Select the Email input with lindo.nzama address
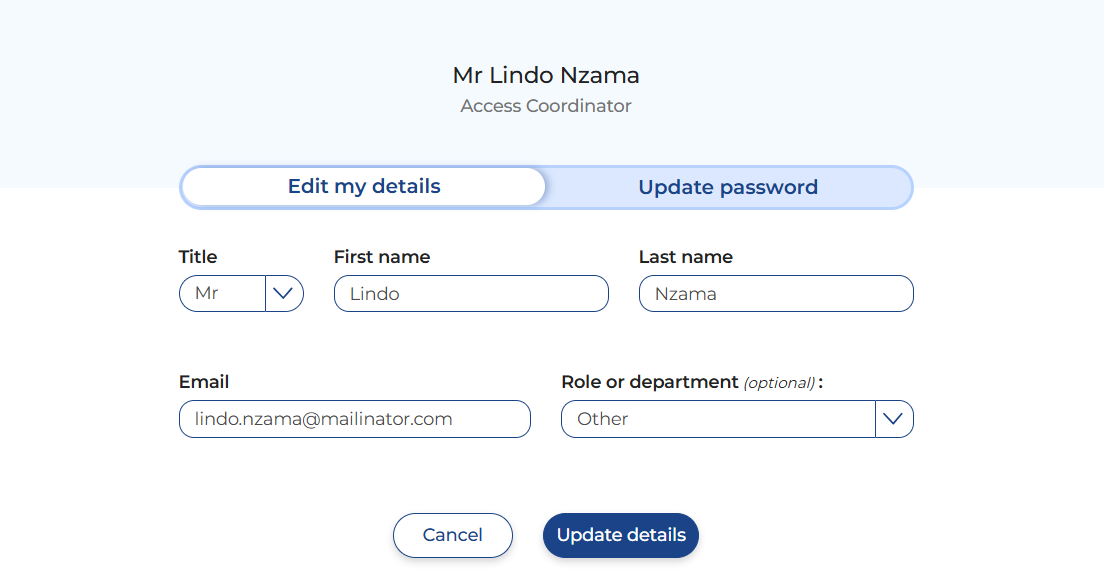This screenshot has height=587, width=1104. click(x=354, y=419)
